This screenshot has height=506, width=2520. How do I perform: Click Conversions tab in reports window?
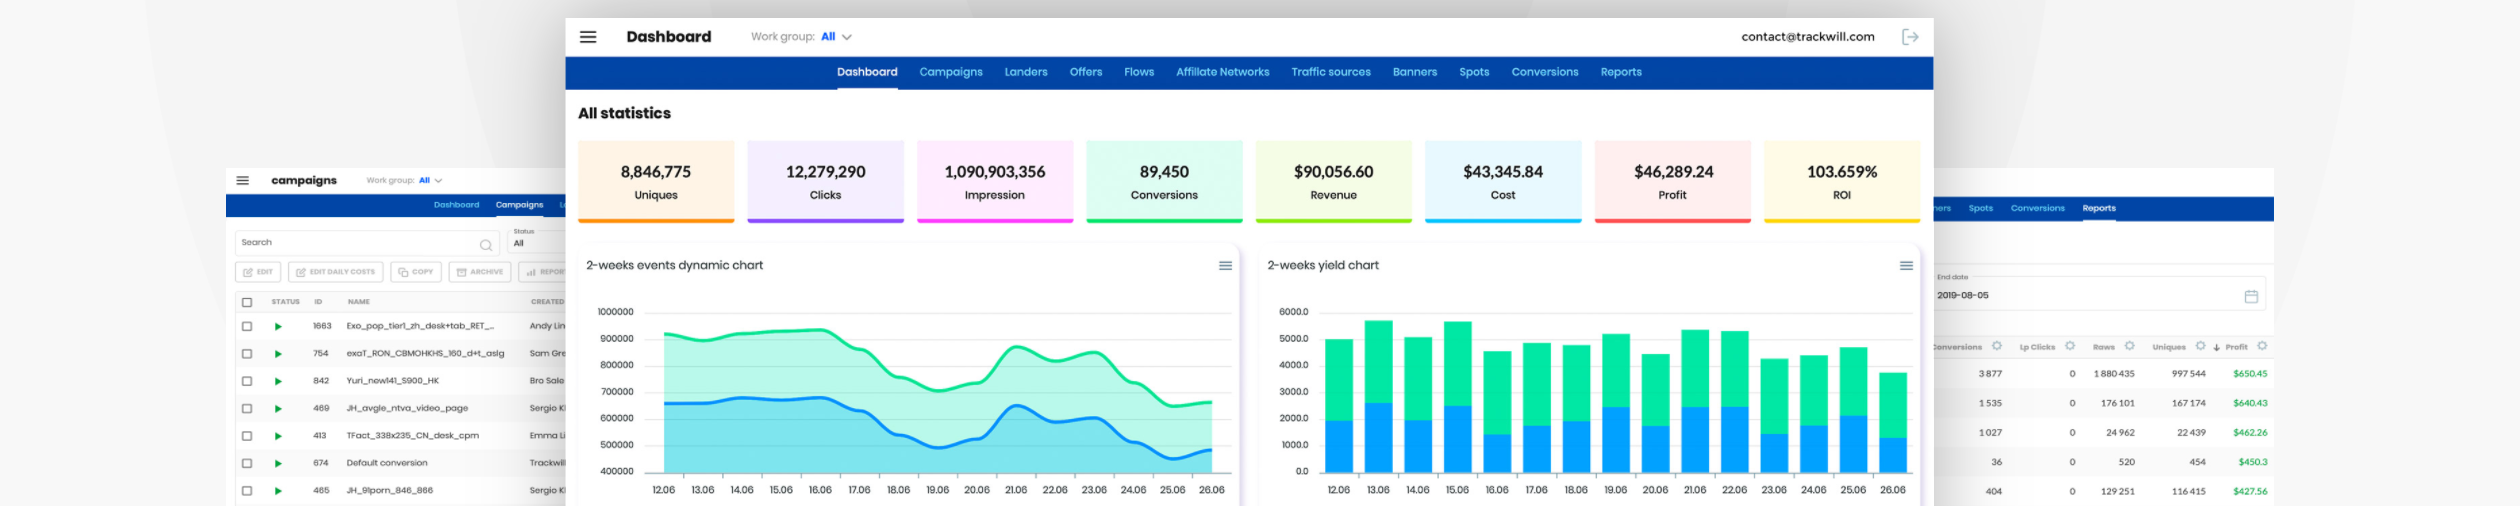[2038, 208]
